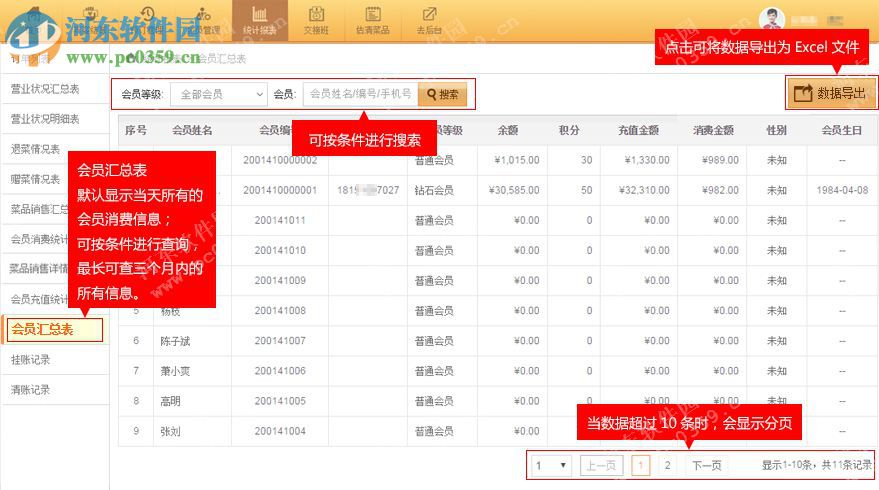Select member number 200141006 cell

tap(280, 371)
